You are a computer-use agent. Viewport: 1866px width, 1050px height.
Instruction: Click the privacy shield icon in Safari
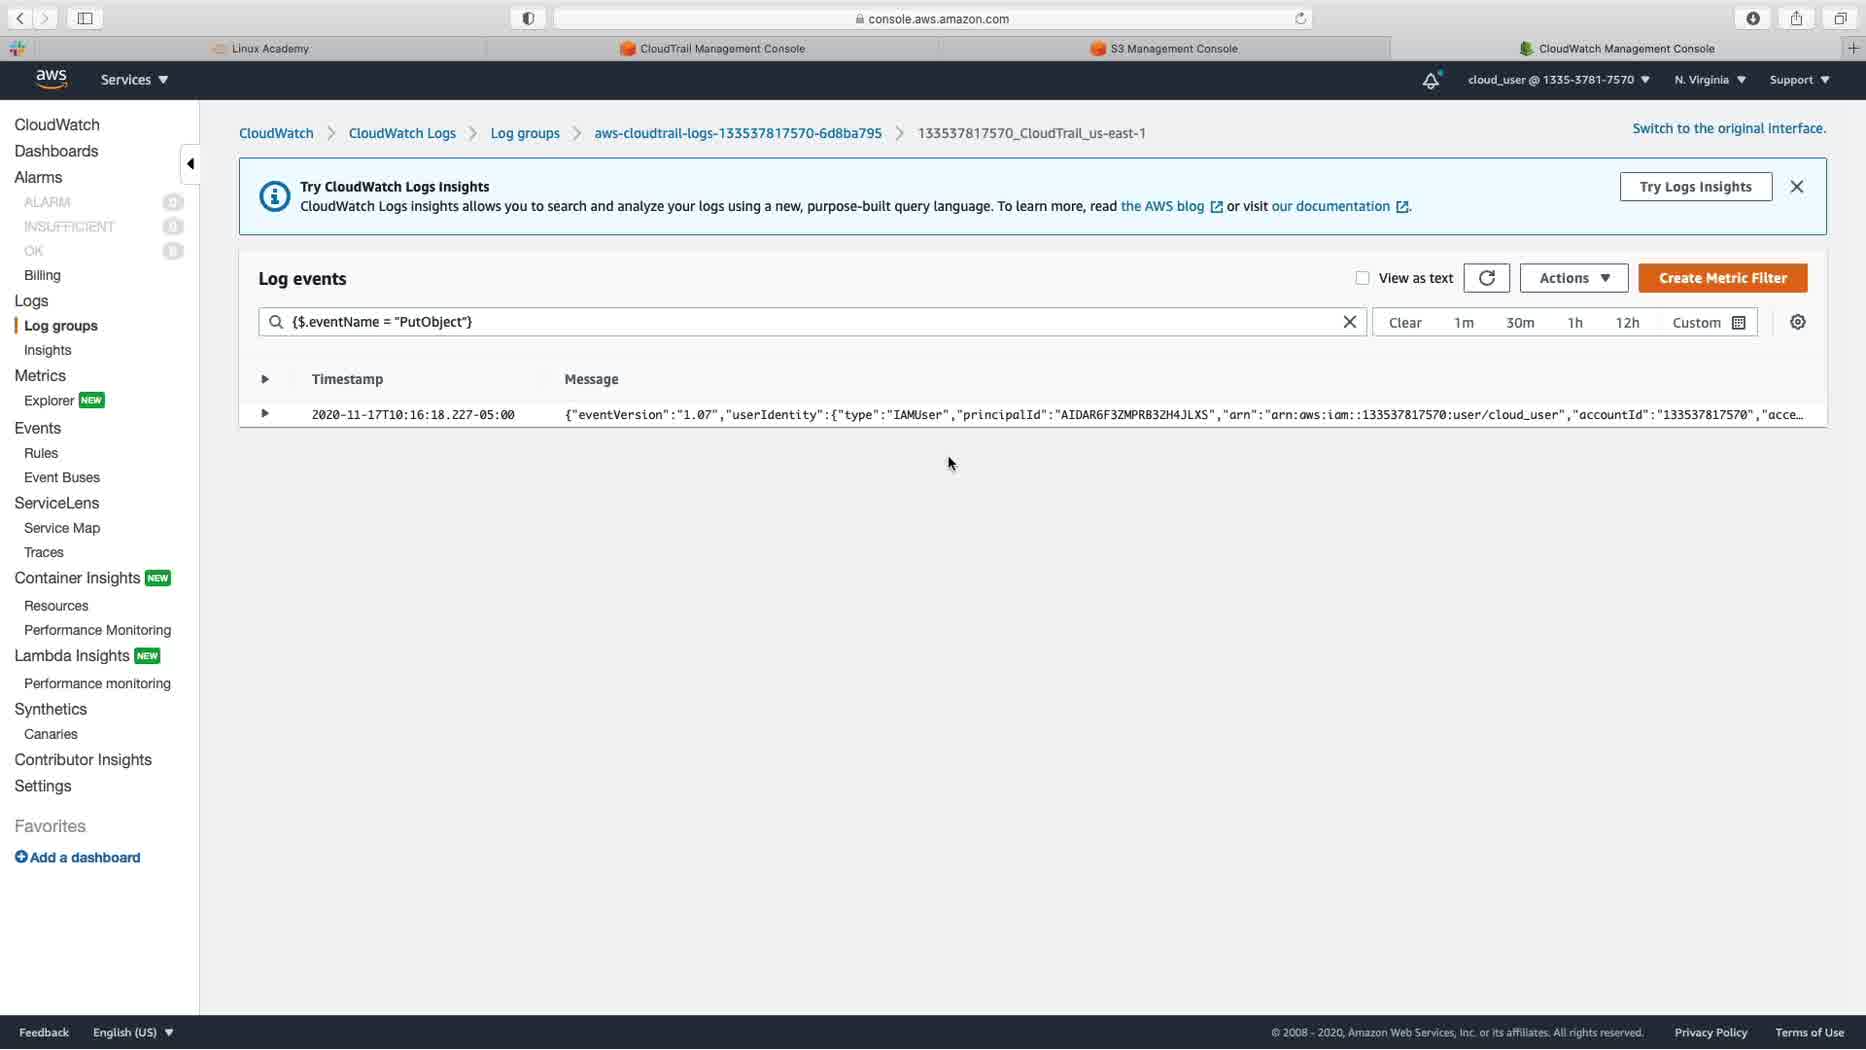(528, 18)
